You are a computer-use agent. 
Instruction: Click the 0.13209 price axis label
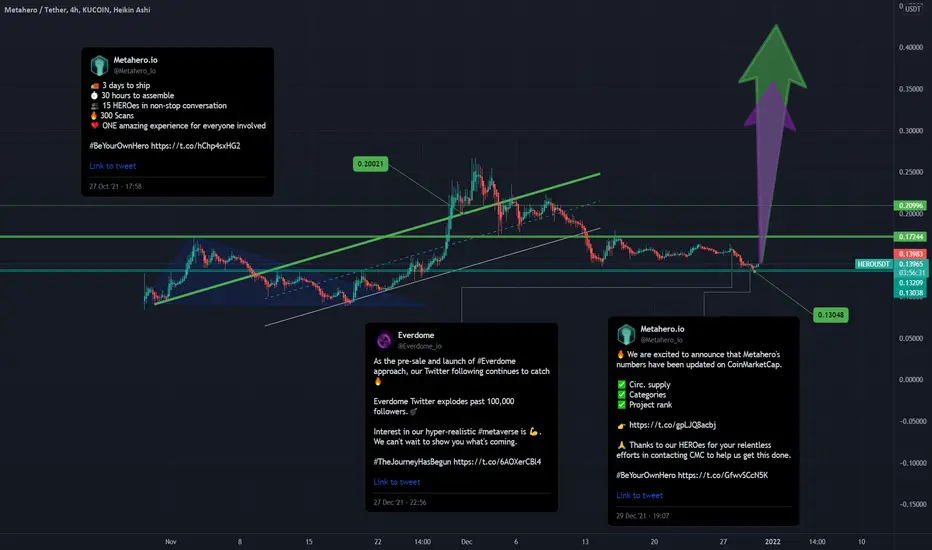click(x=910, y=283)
